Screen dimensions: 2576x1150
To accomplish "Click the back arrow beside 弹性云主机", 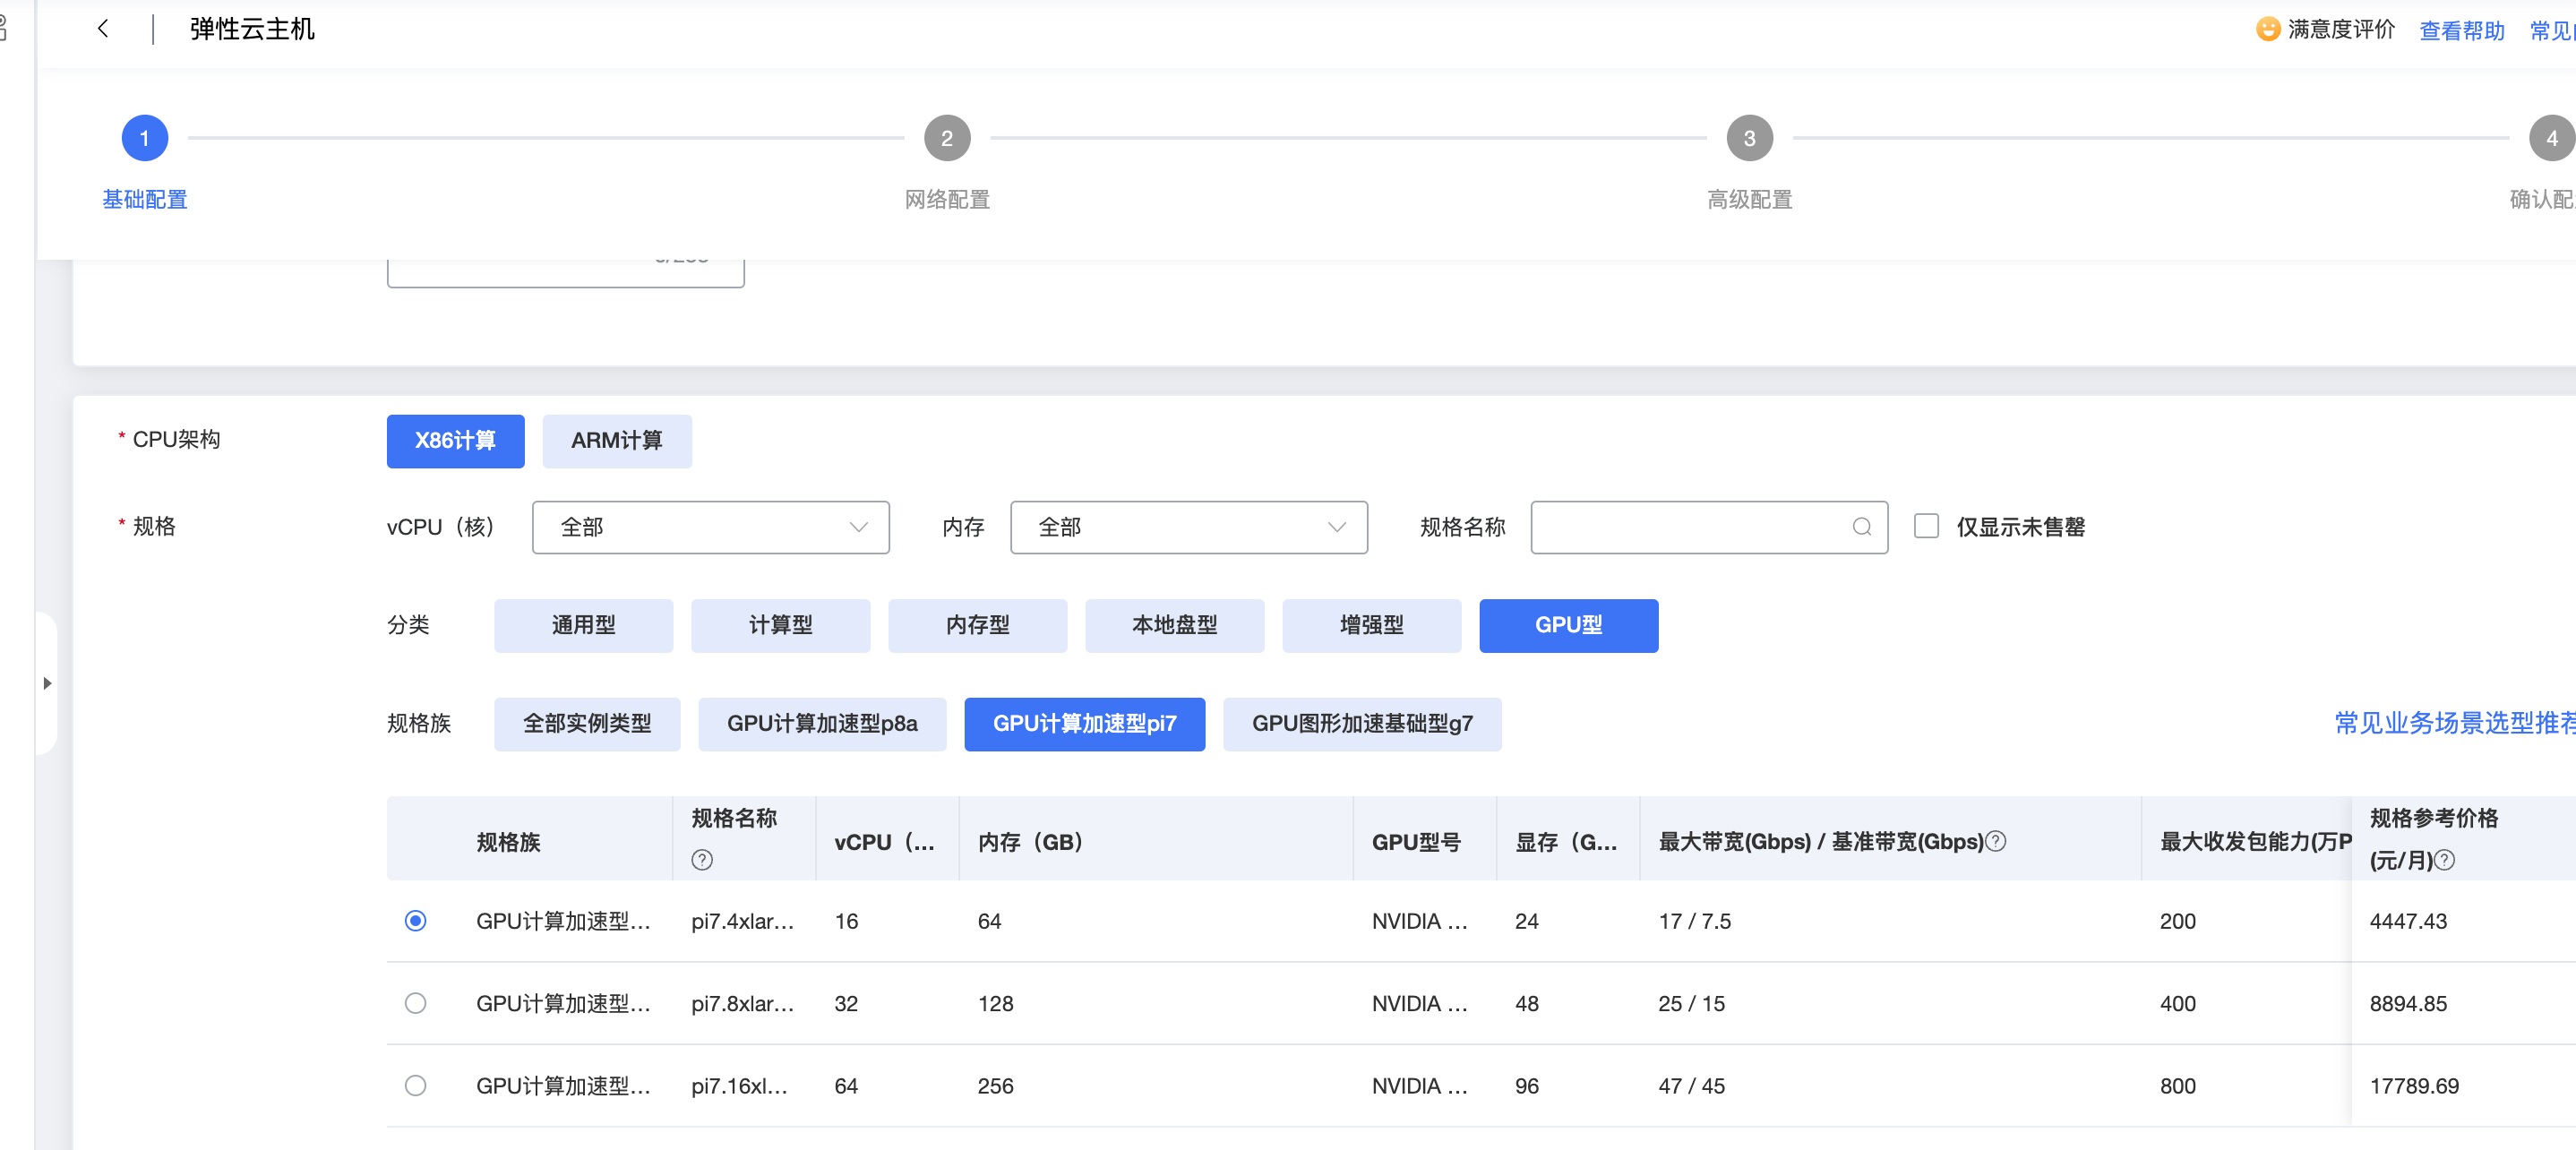I will (x=103, y=29).
